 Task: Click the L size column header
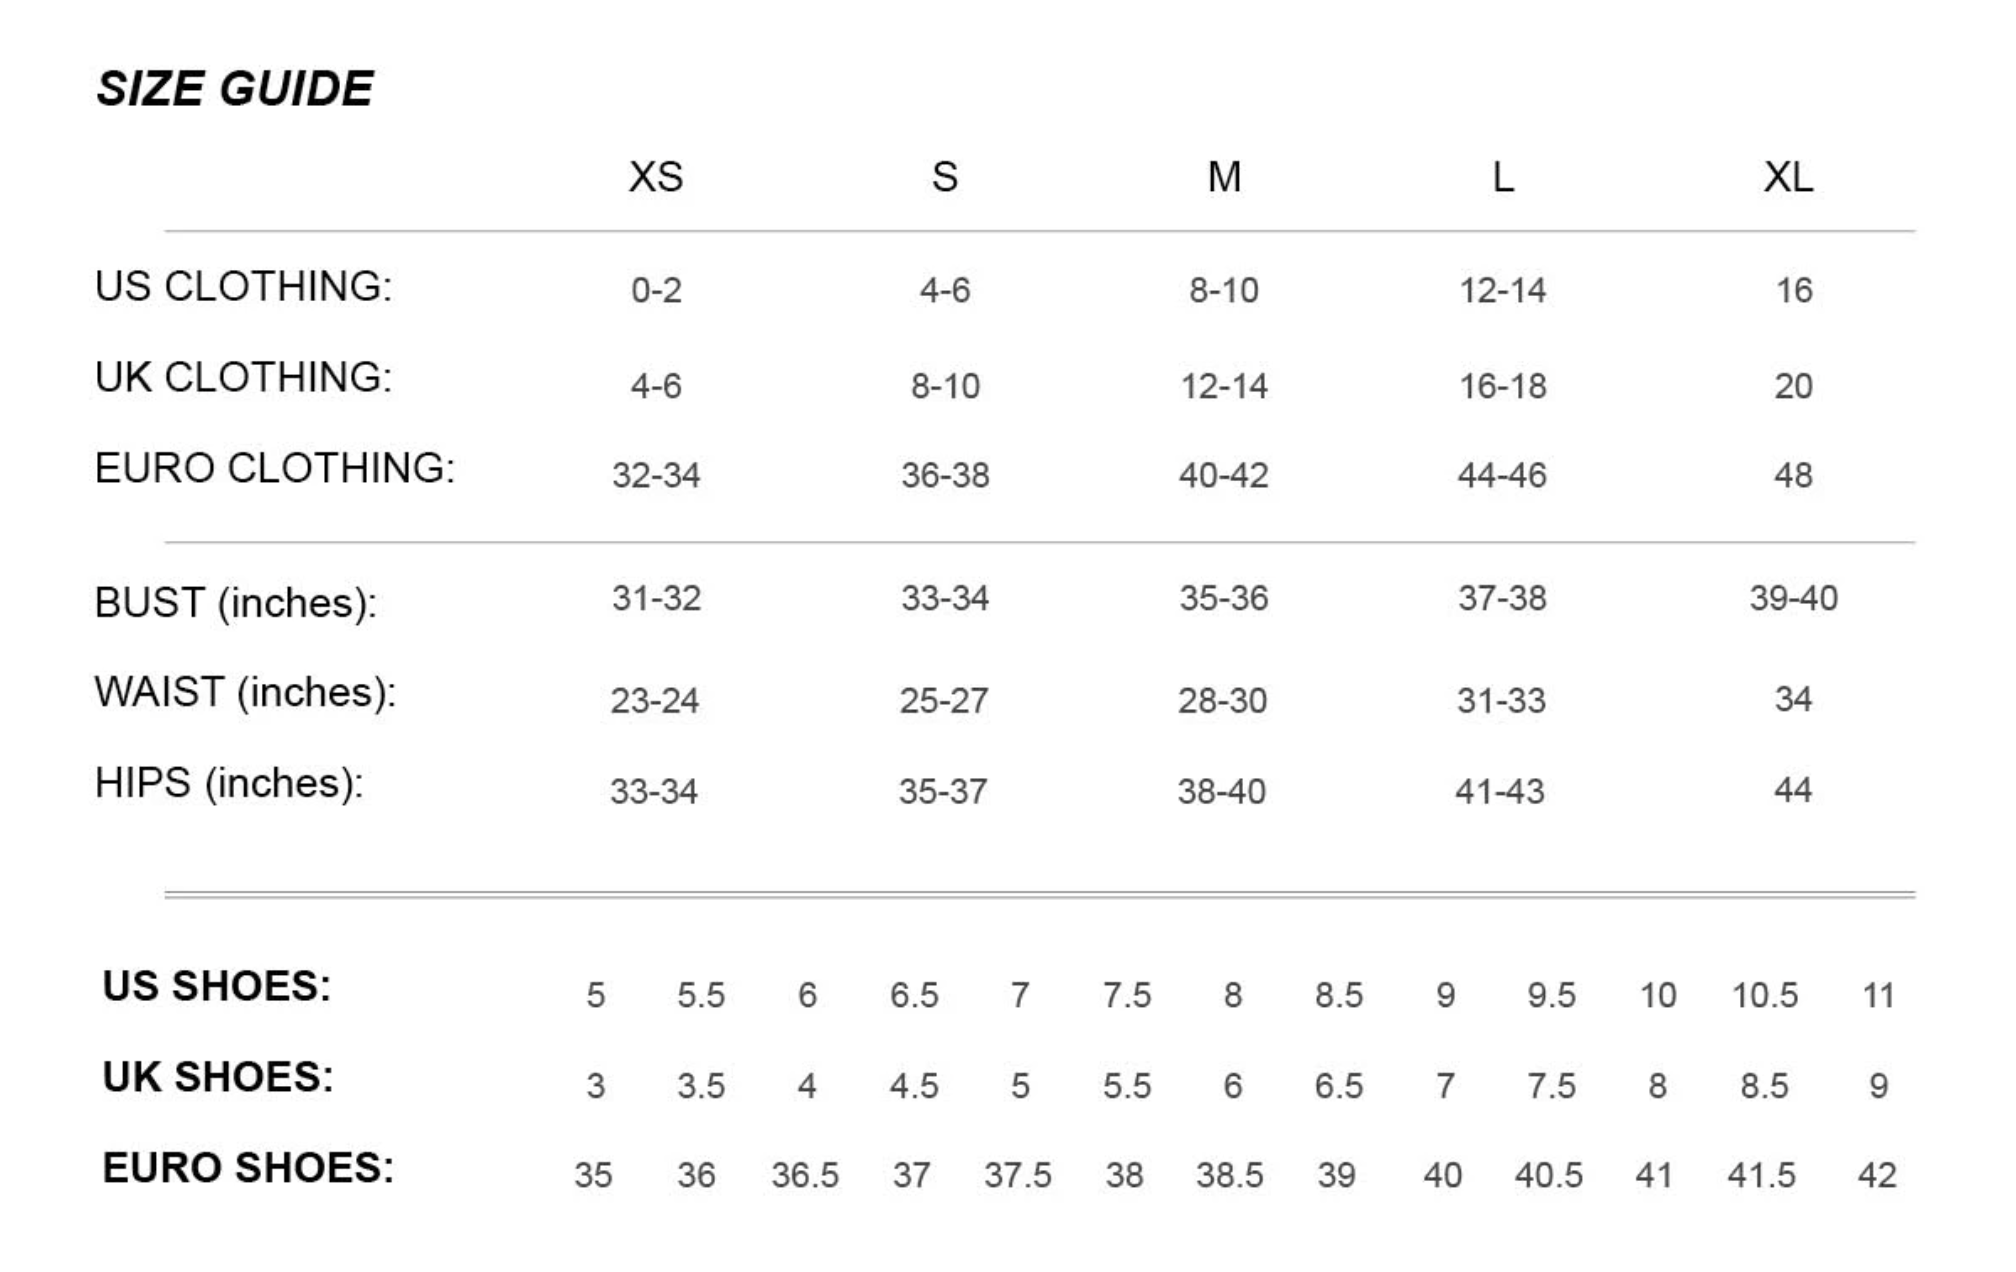point(1503,177)
